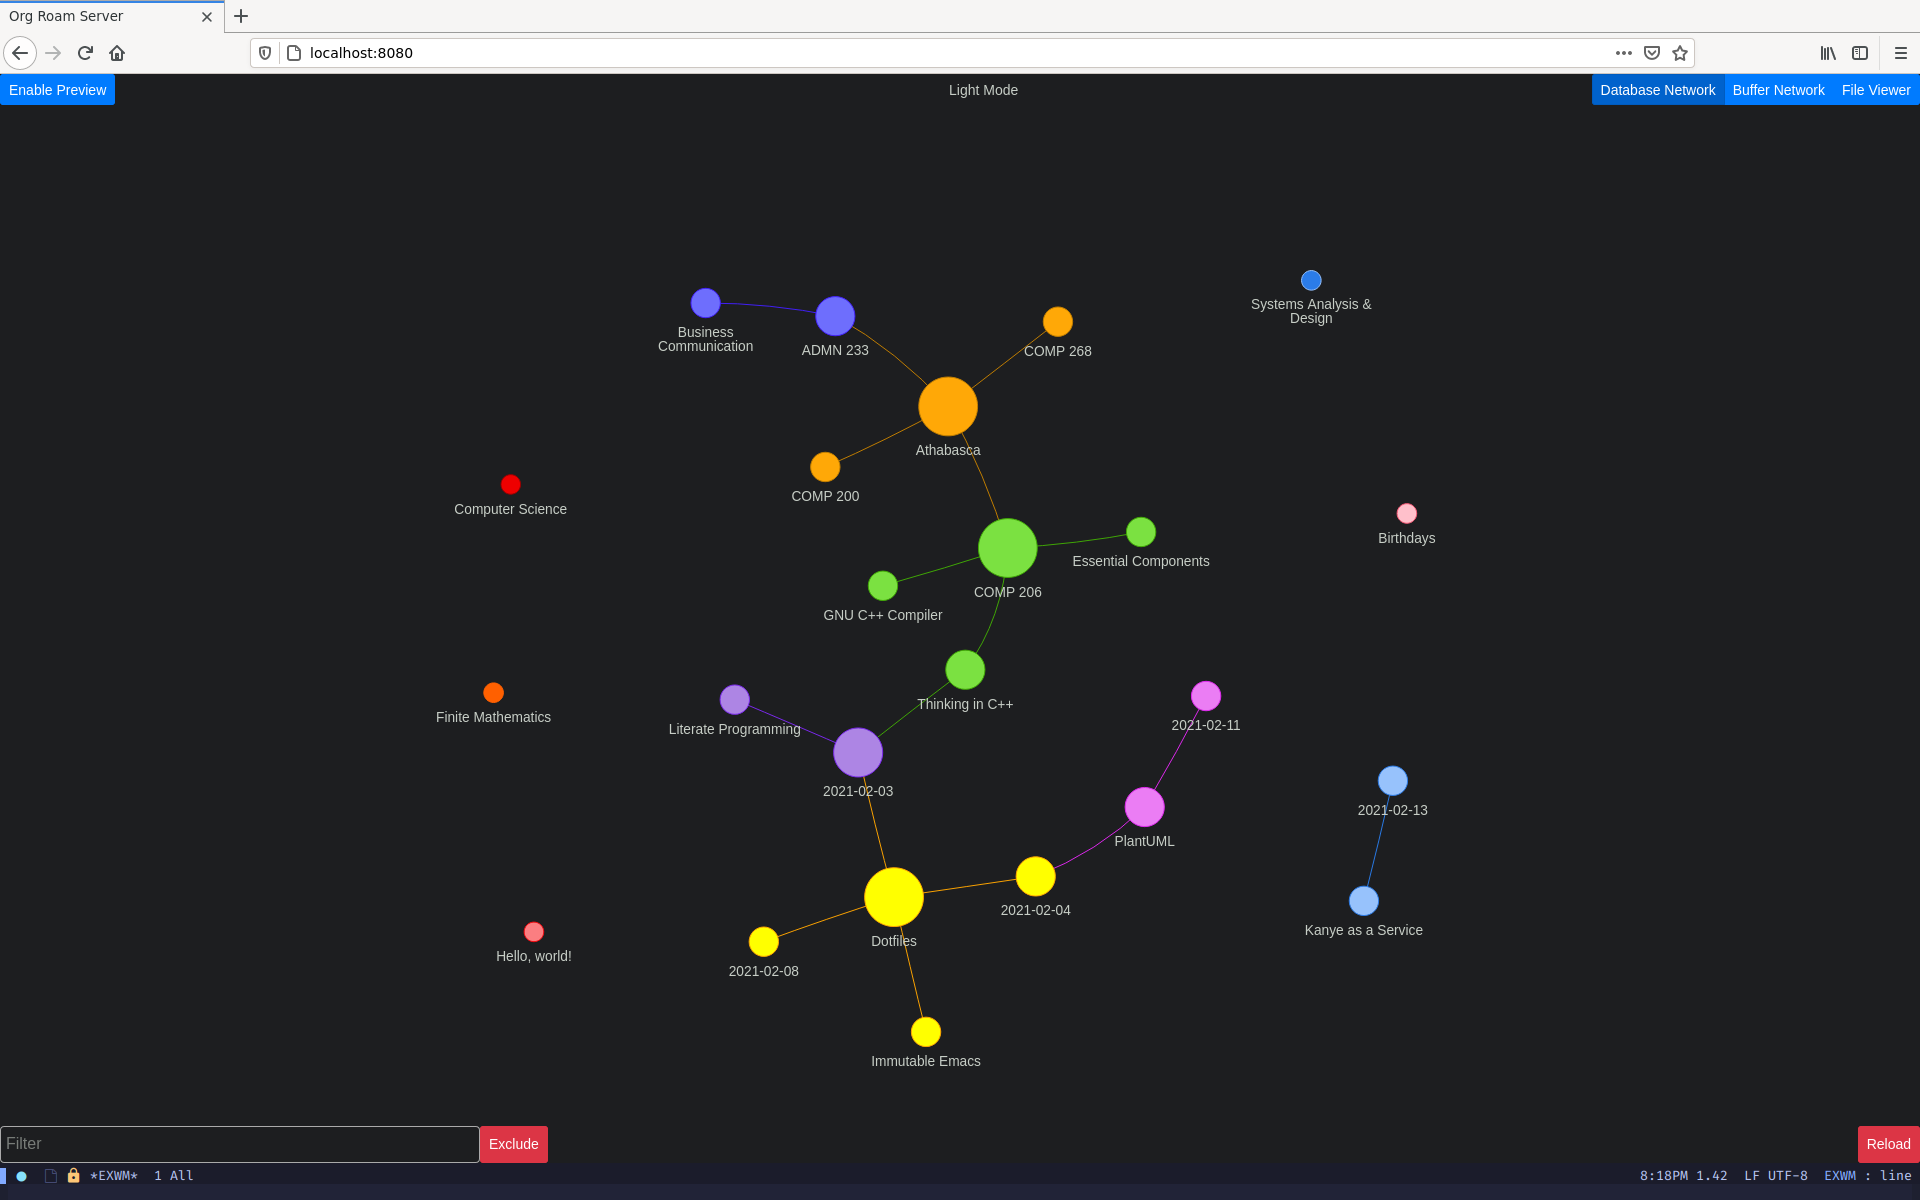This screenshot has width=1920, height=1200.
Task: Click the Reload button
Action: point(1885,1143)
